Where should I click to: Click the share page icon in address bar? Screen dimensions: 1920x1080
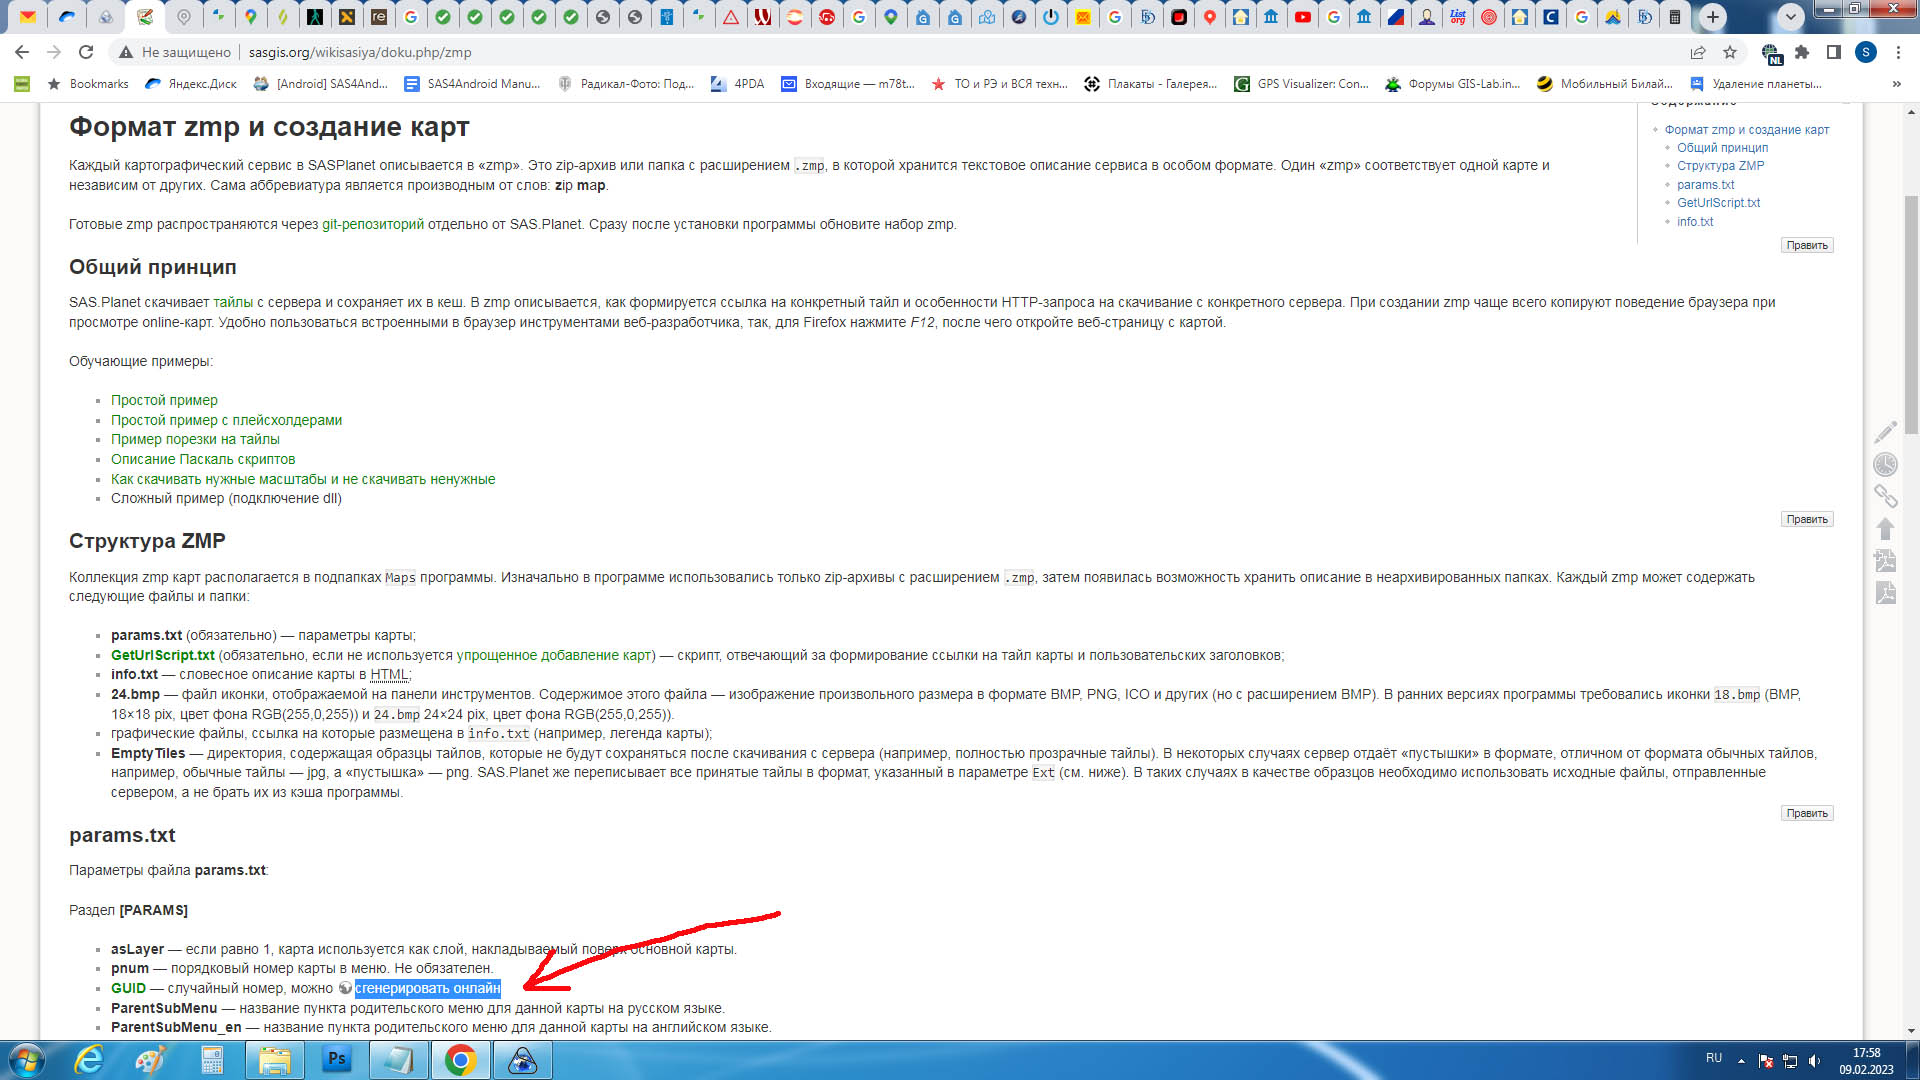coord(1698,52)
